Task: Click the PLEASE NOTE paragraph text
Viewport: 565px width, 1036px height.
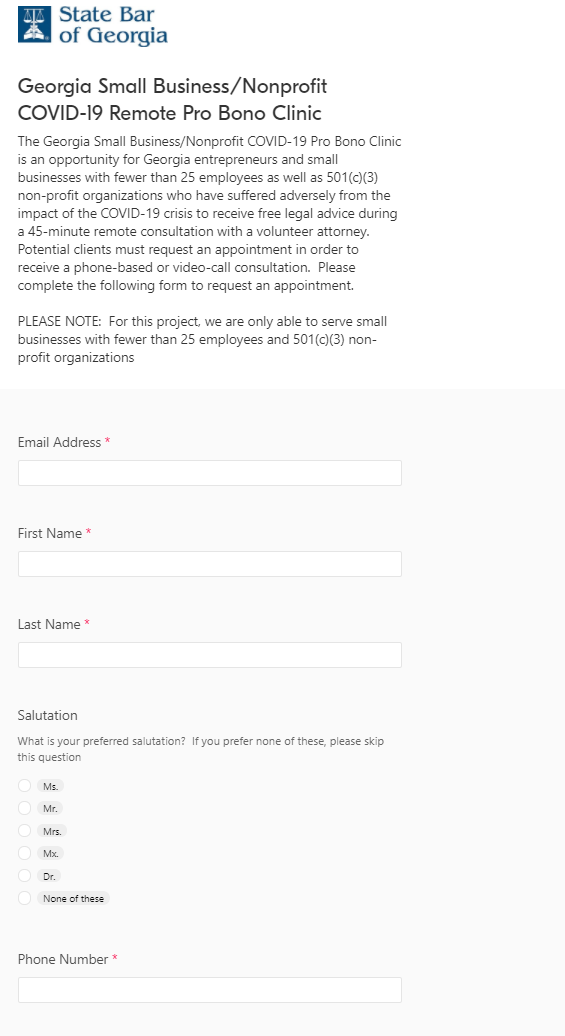Action: 202,340
